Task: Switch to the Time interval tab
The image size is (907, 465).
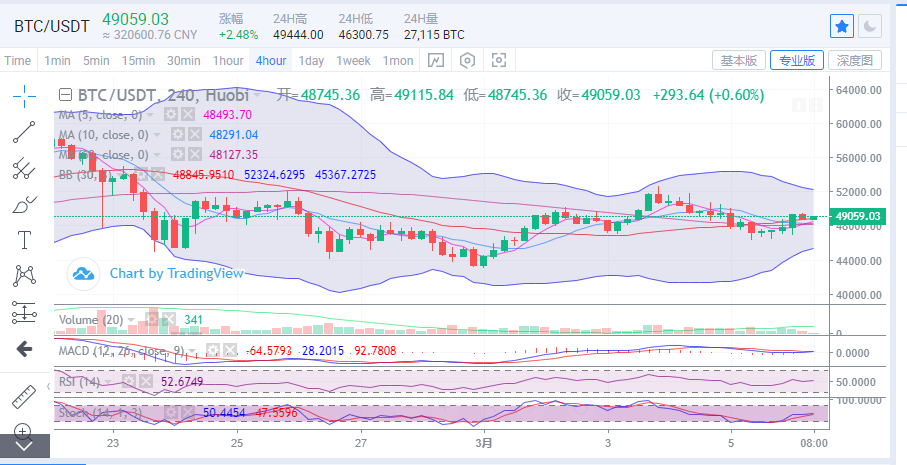Action: [x=17, y=60]
